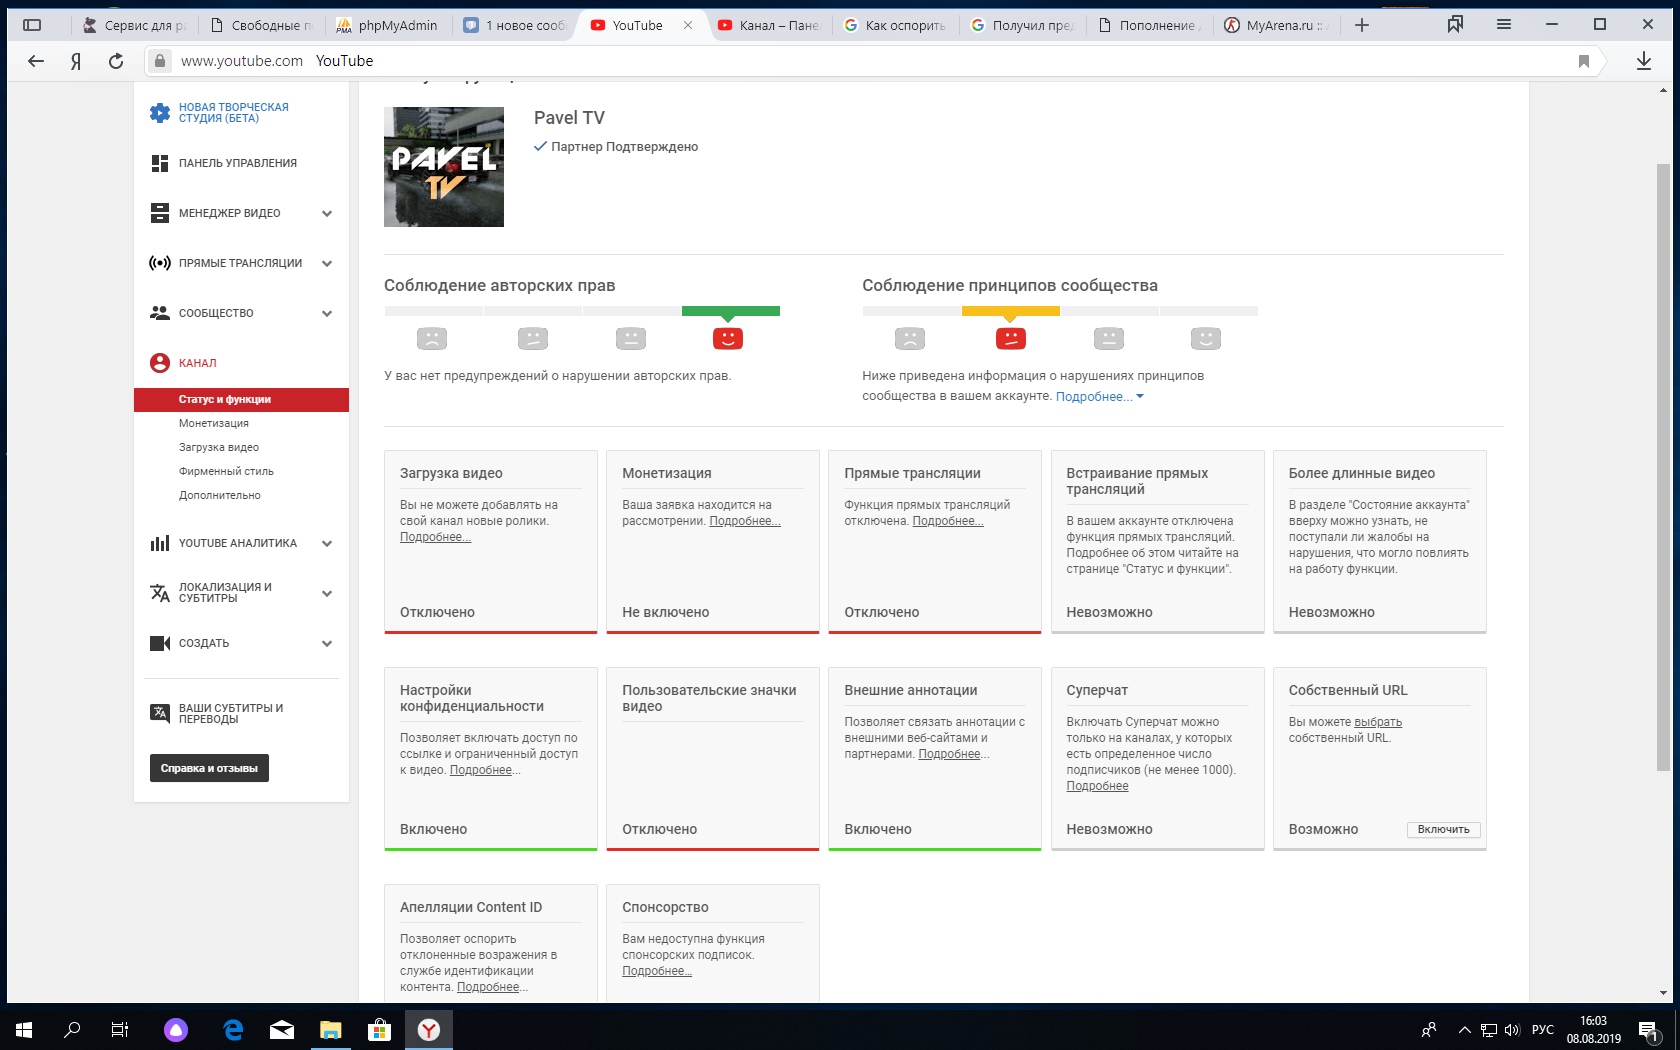Click the new Creator Studio beta gear icon
This screenshot has width=1680, height=1050.
tap(160, 113)
